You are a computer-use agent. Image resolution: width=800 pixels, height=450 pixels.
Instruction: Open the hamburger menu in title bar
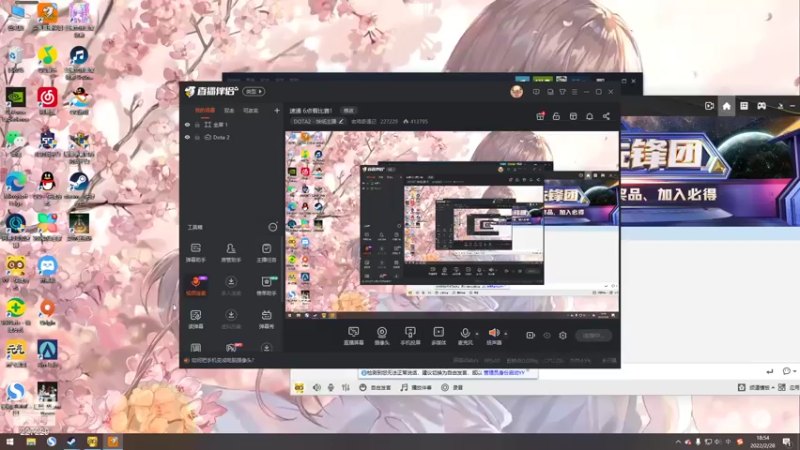(574, 92)
